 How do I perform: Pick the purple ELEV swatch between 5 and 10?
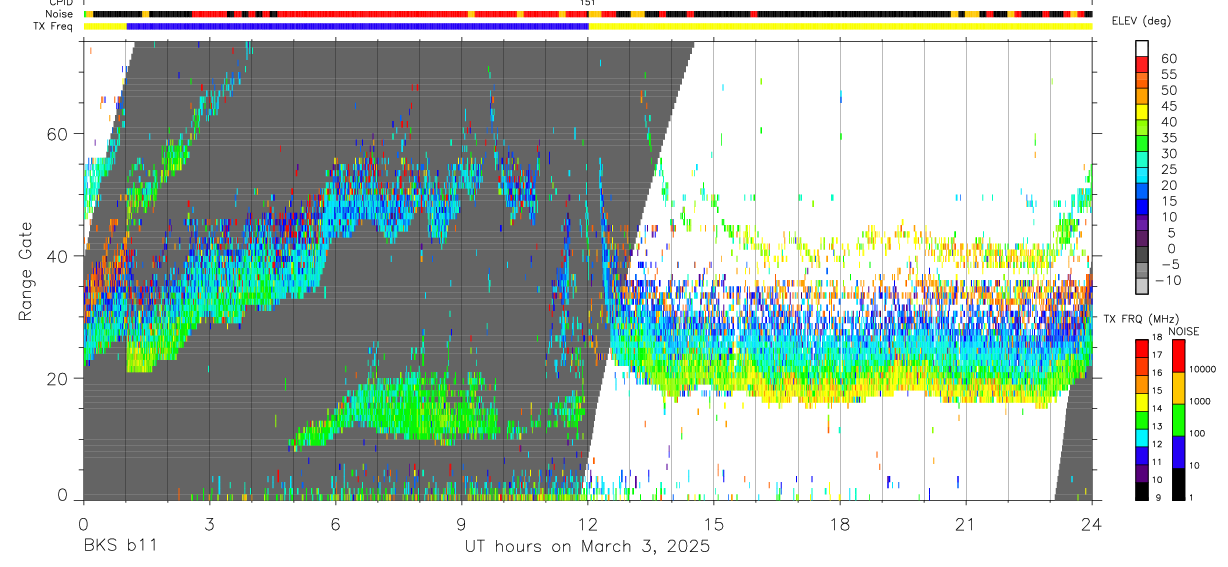click(x=1142, y=225)
